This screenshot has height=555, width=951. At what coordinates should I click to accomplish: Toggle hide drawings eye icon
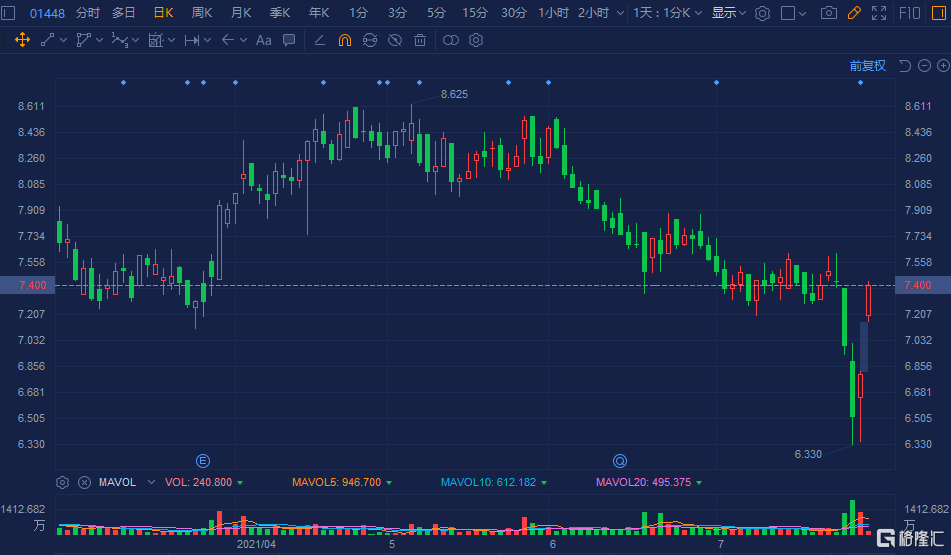pyautogui.click(x=395, y=40)
